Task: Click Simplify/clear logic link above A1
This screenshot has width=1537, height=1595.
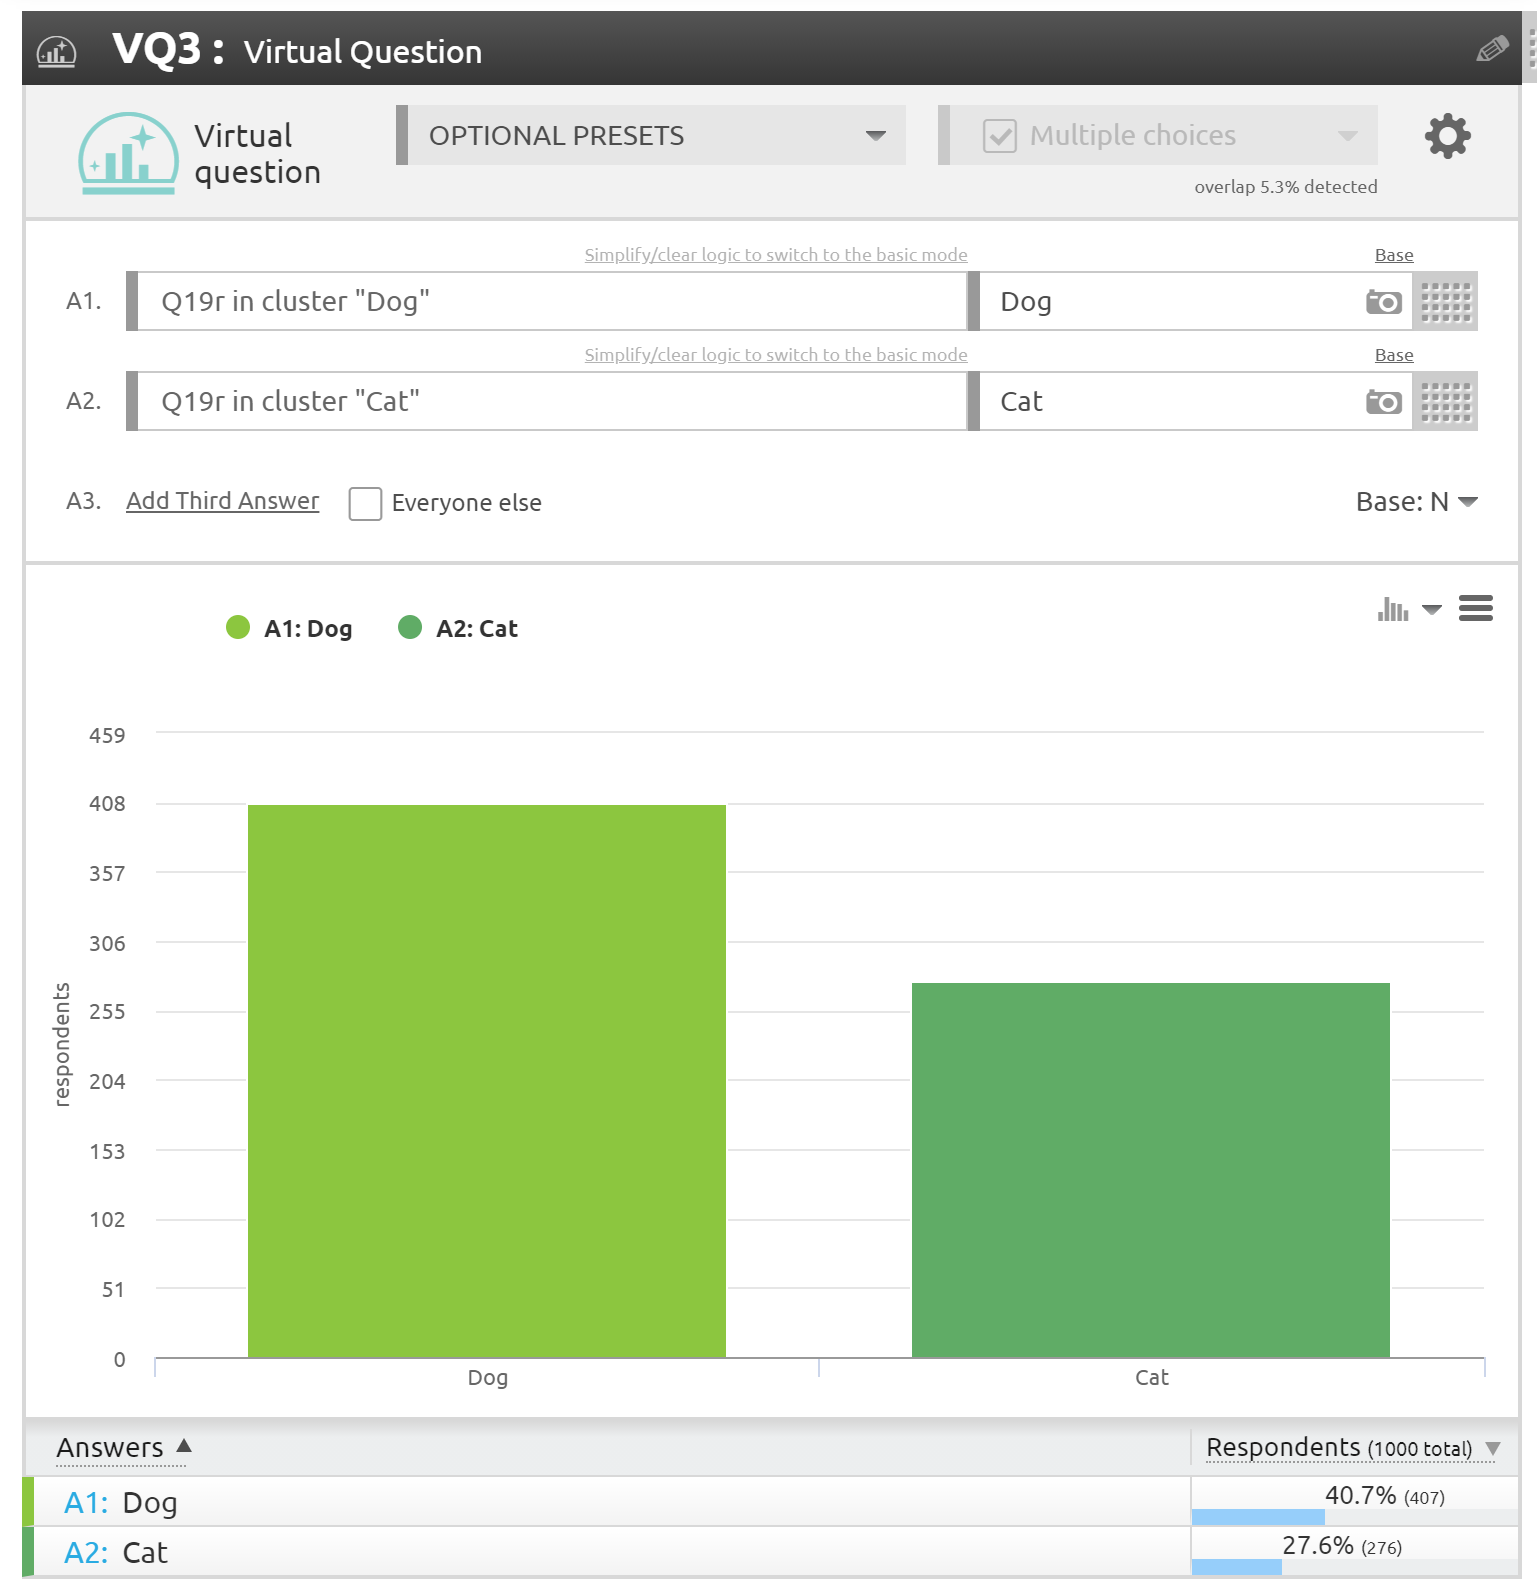Action: (775, 255)
